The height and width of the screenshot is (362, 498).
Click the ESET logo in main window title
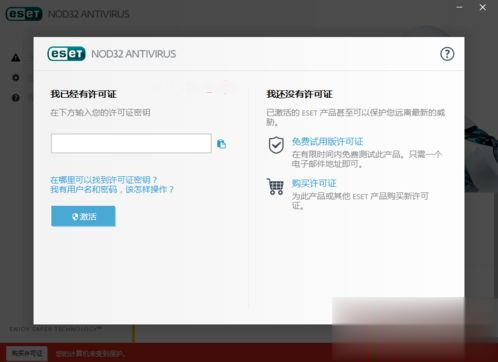point(24,14)
